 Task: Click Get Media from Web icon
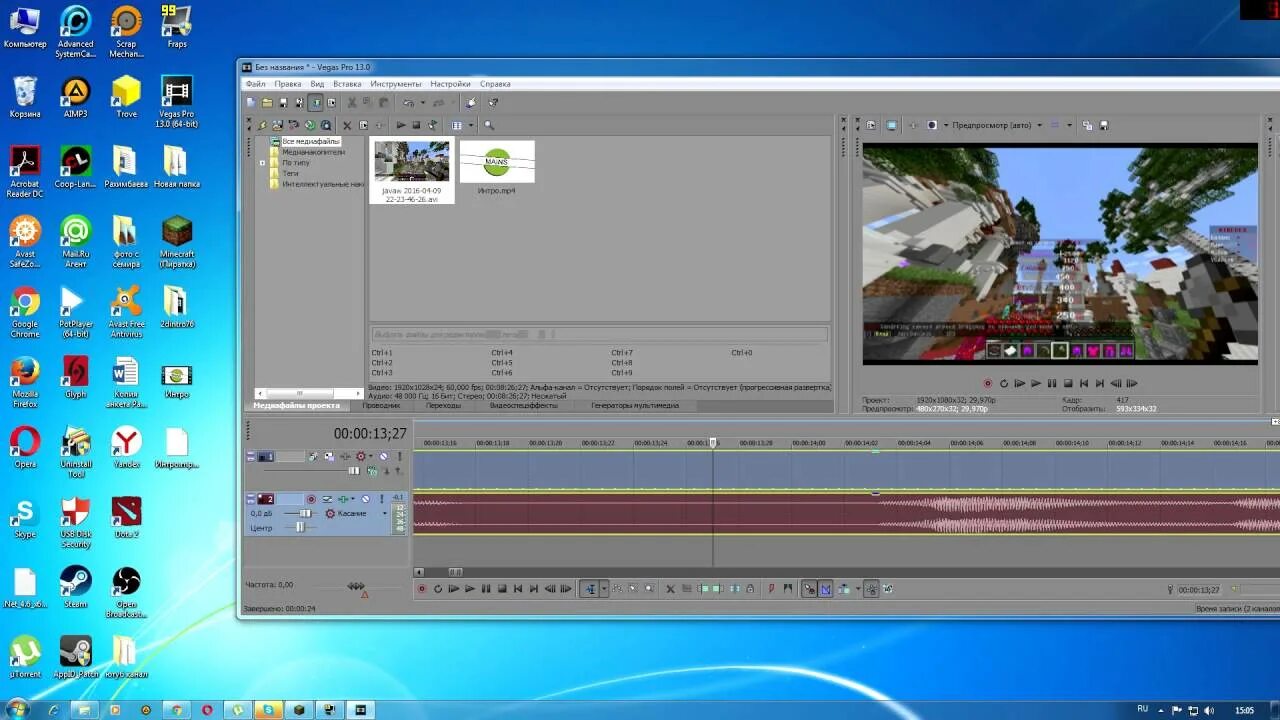tap(326, 125)
